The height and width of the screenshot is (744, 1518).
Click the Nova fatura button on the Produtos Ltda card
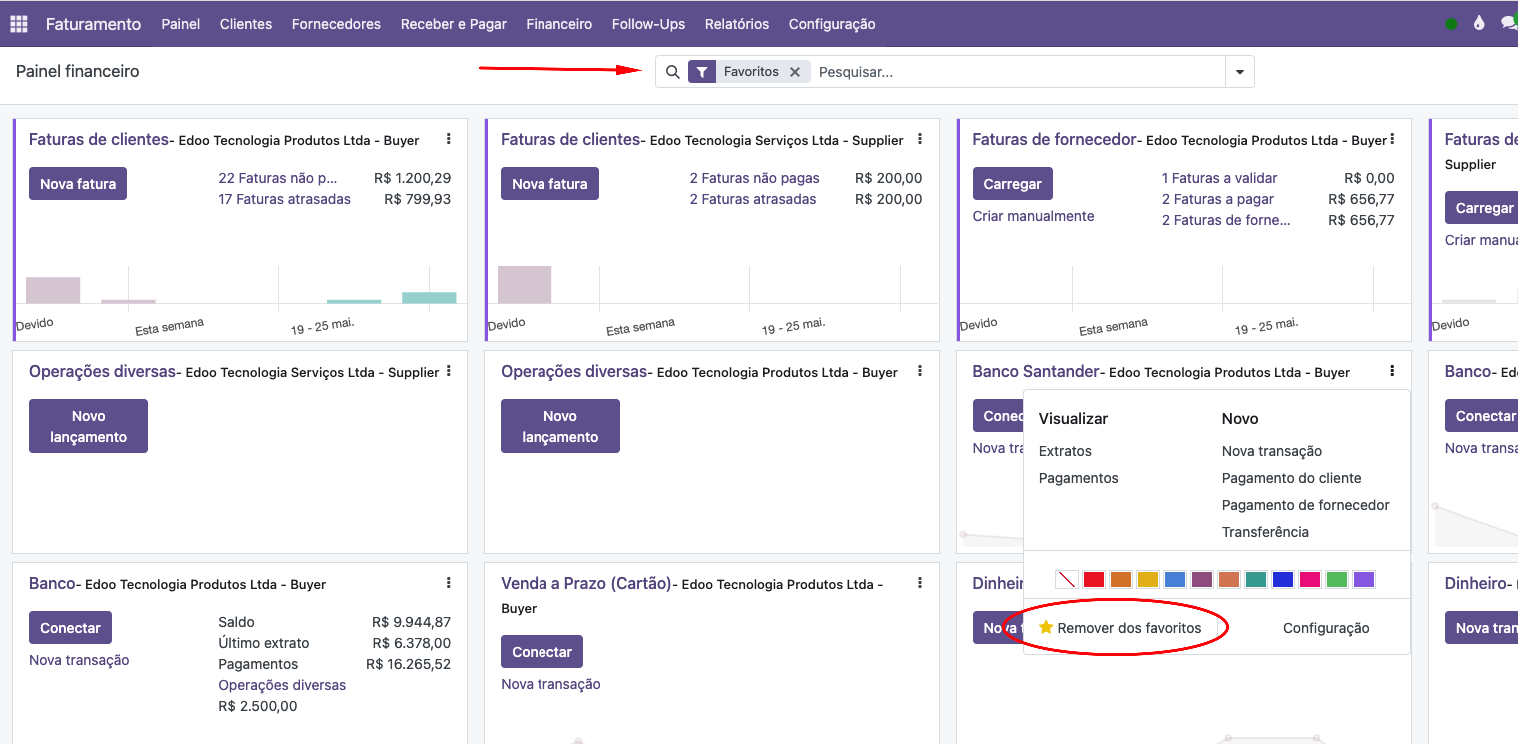[x=78, y=184]
